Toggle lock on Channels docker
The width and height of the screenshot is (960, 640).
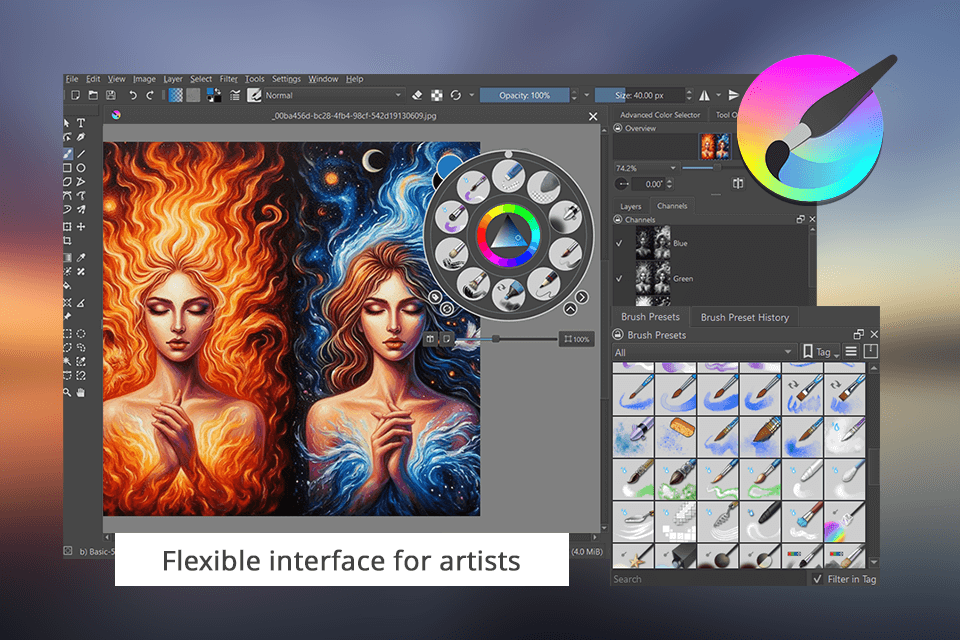click(x=618, y=219)
